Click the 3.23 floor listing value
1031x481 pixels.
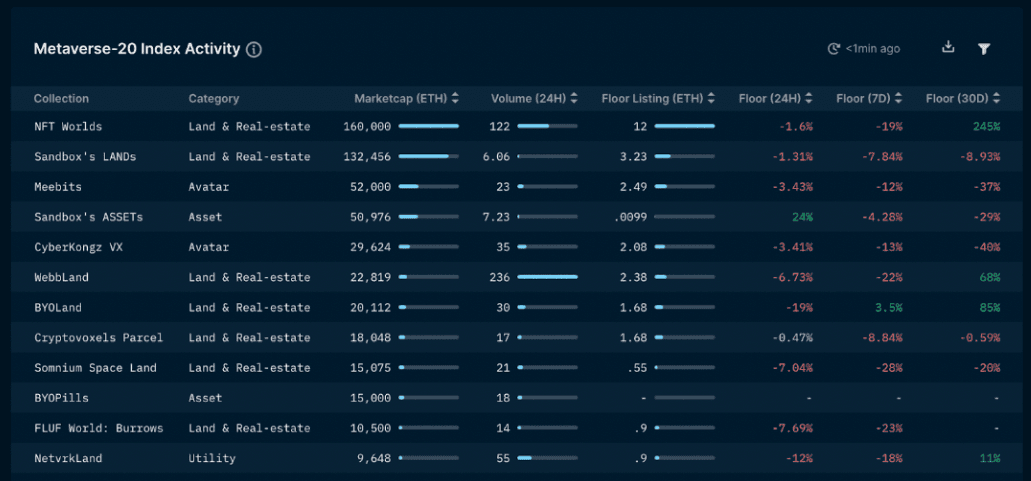633,156
